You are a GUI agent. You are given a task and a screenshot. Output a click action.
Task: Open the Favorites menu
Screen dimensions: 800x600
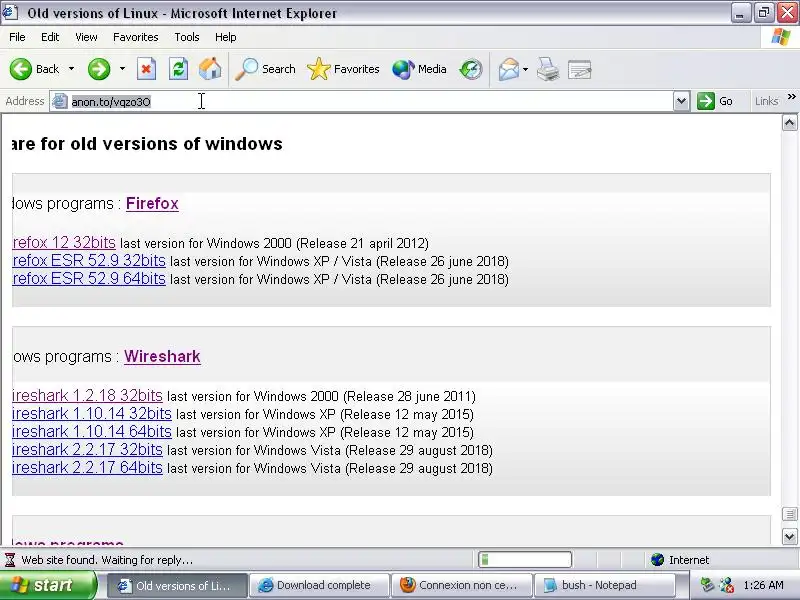tap(136, 37)
